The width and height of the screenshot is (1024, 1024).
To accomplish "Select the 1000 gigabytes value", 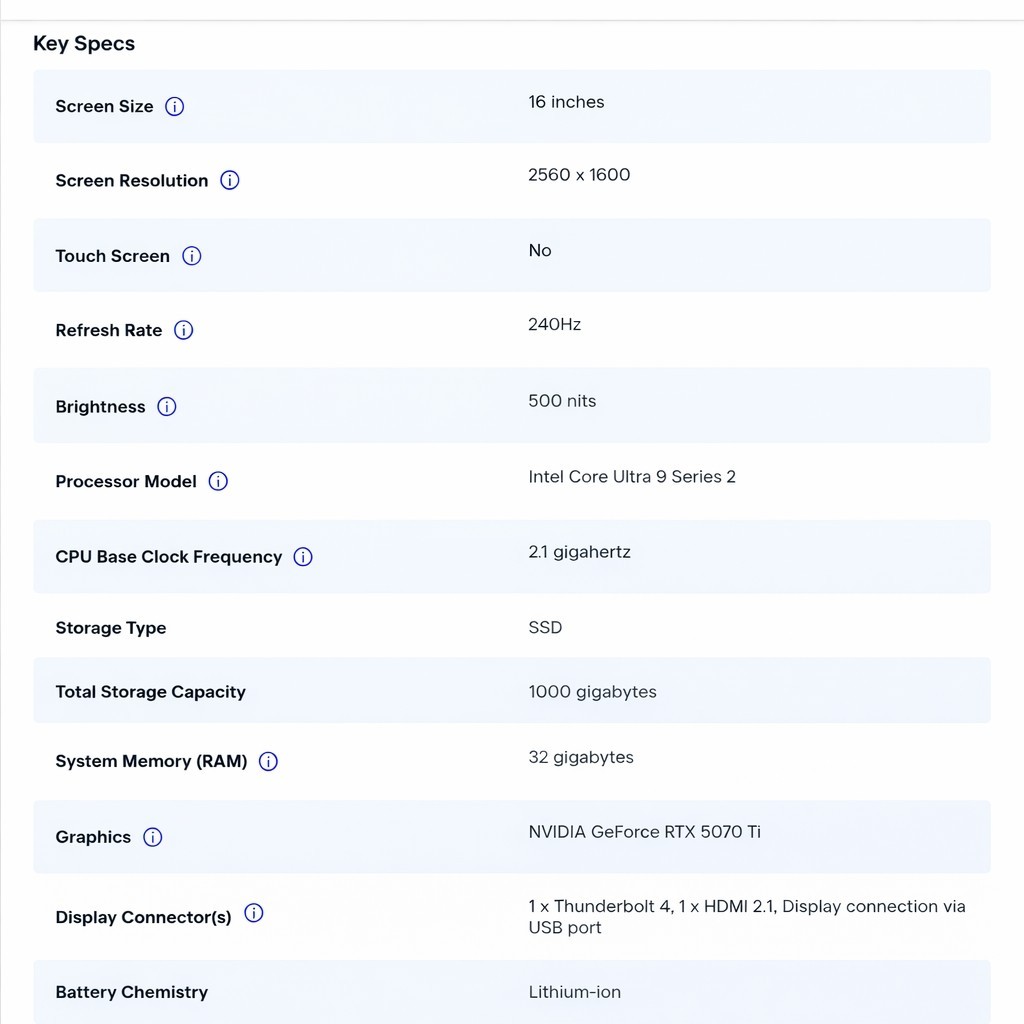I will pyautogui.click(x=592, y=692).
